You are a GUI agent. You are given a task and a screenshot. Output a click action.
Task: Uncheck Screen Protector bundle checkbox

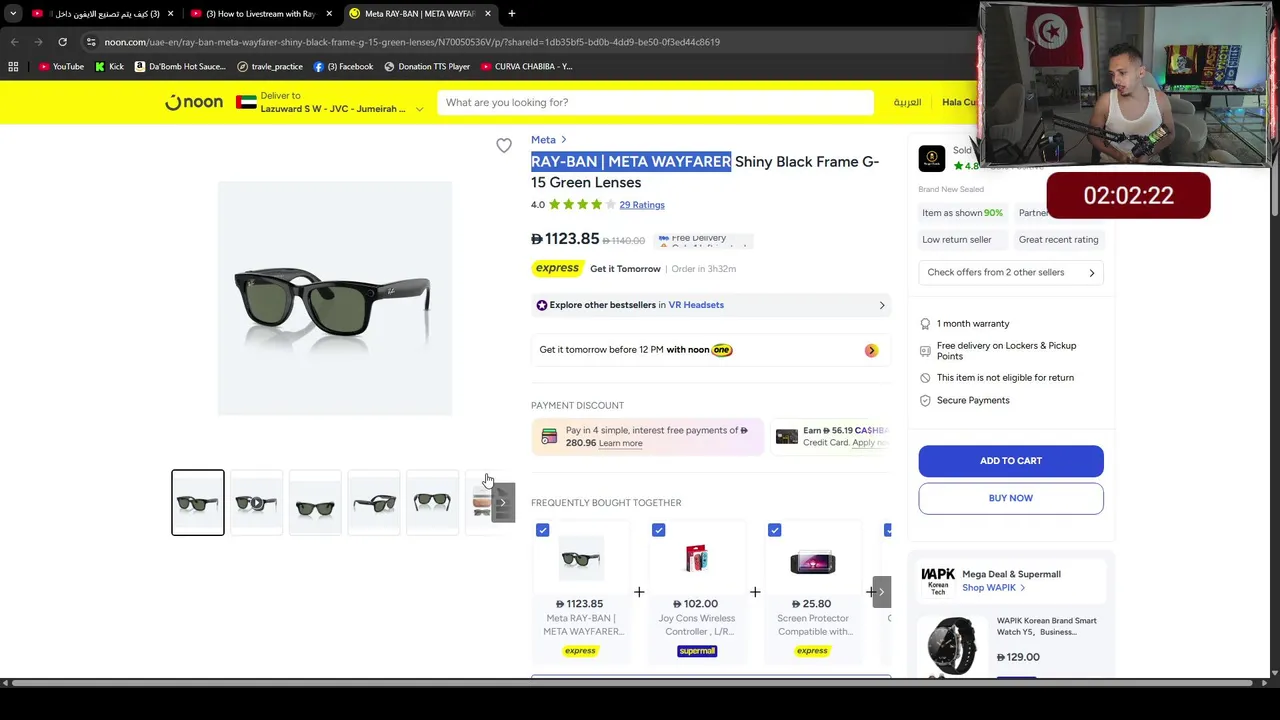point(774,530)
